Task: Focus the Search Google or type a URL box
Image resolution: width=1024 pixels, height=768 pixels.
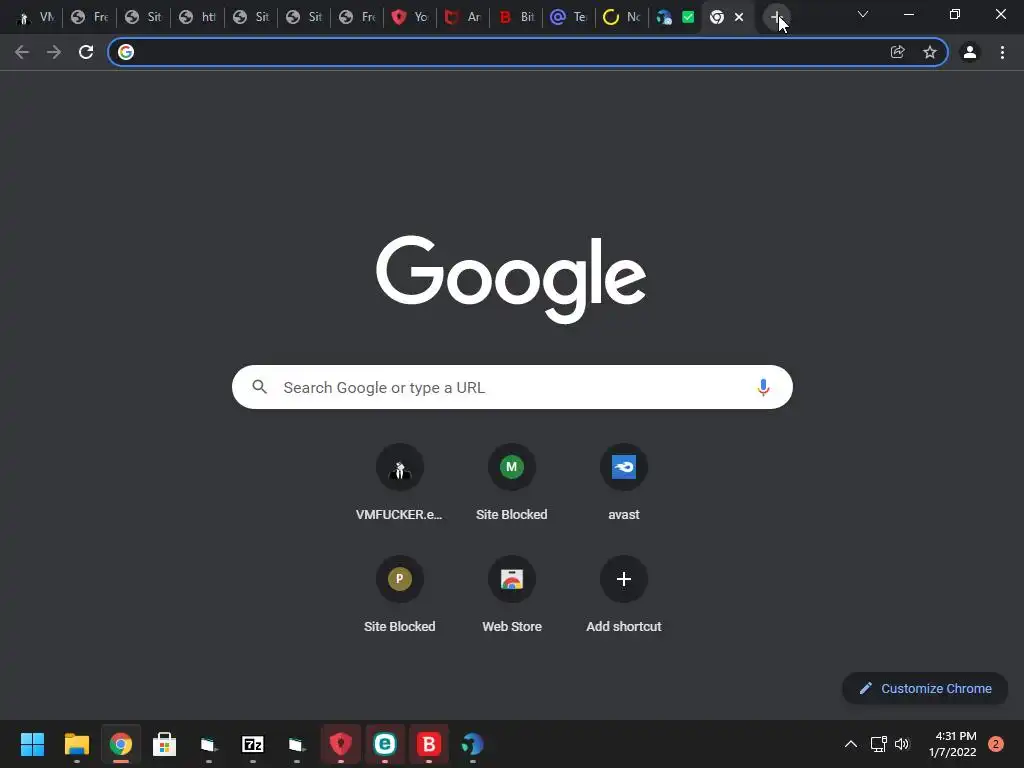Action: pos(512,387)
